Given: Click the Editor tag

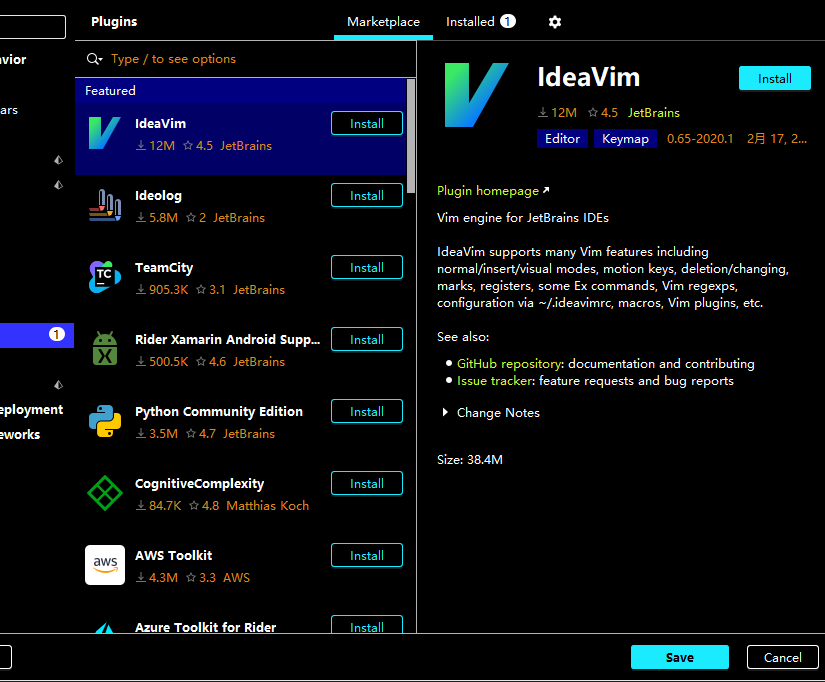Looking at the screenshot, I should coord(562,138).
